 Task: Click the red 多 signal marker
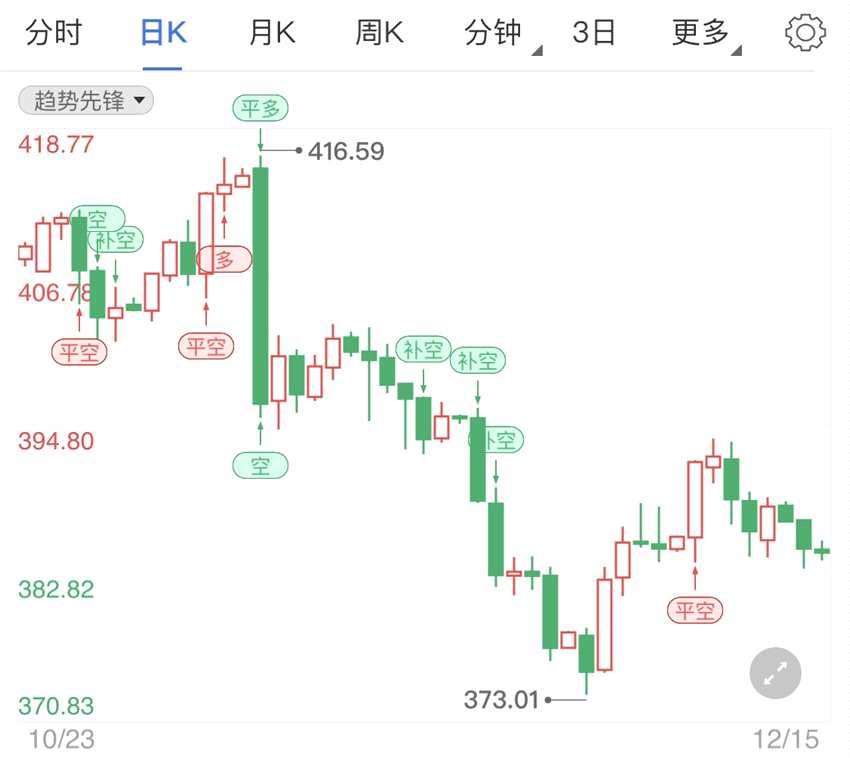click(x=224, y=258)
